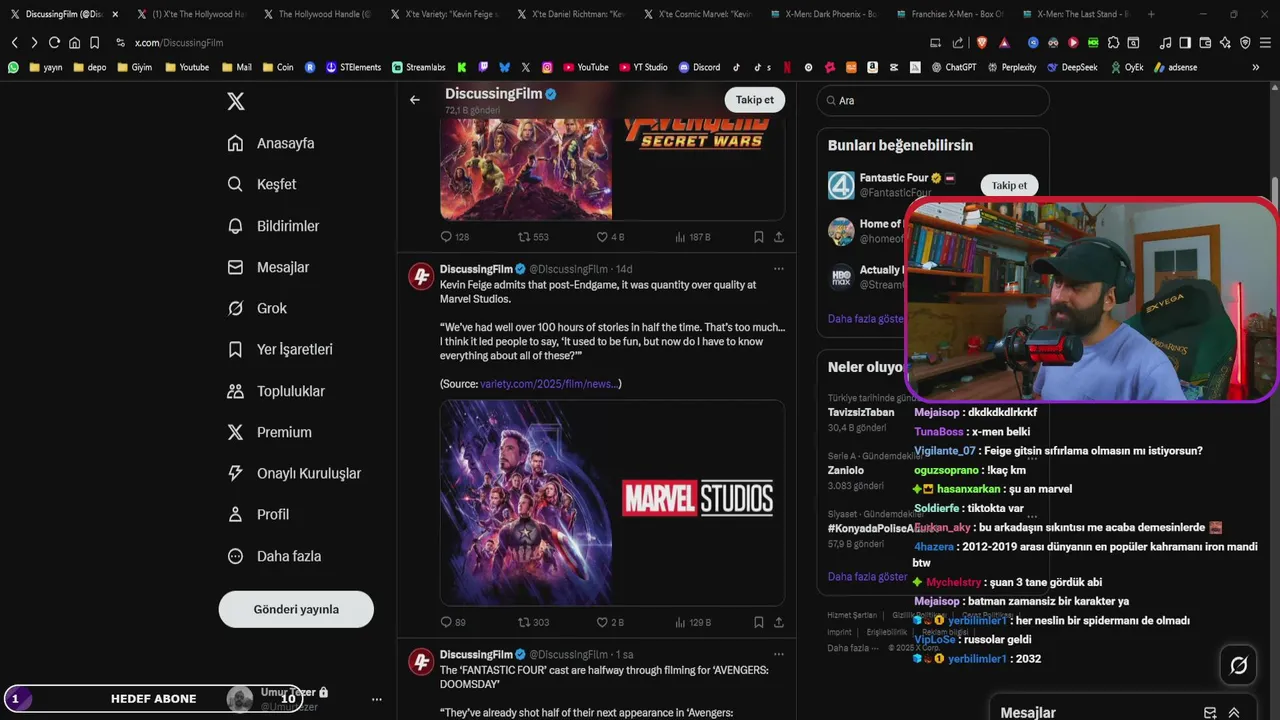Open the Marvel Studios post image

612,503
